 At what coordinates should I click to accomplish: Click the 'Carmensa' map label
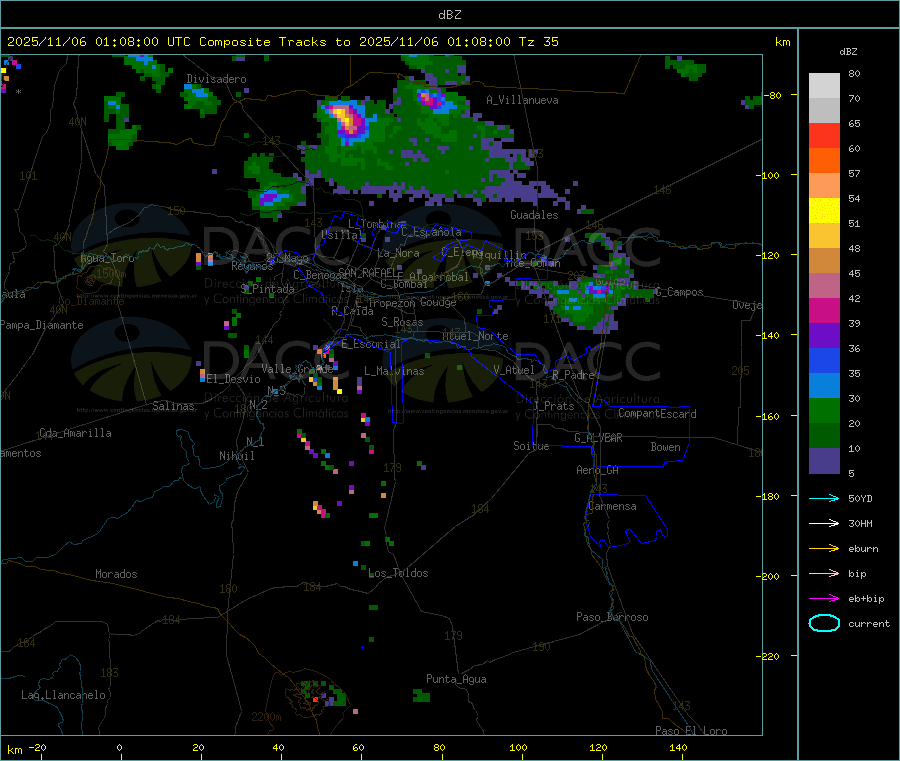tap(612, 506)
